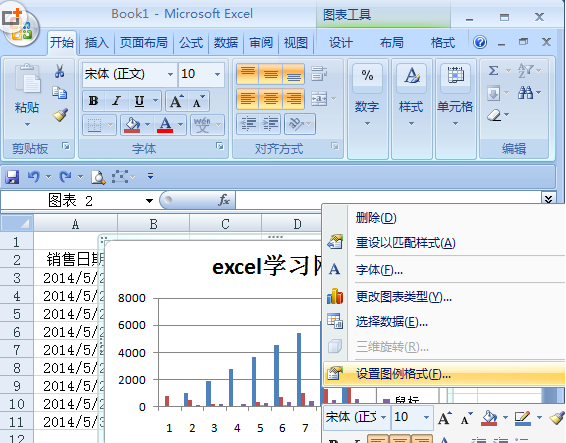The height and width of the screenshot is (443, 566).
Task: Apply mini toolbar fill color bucket
Action: (489, 418)
